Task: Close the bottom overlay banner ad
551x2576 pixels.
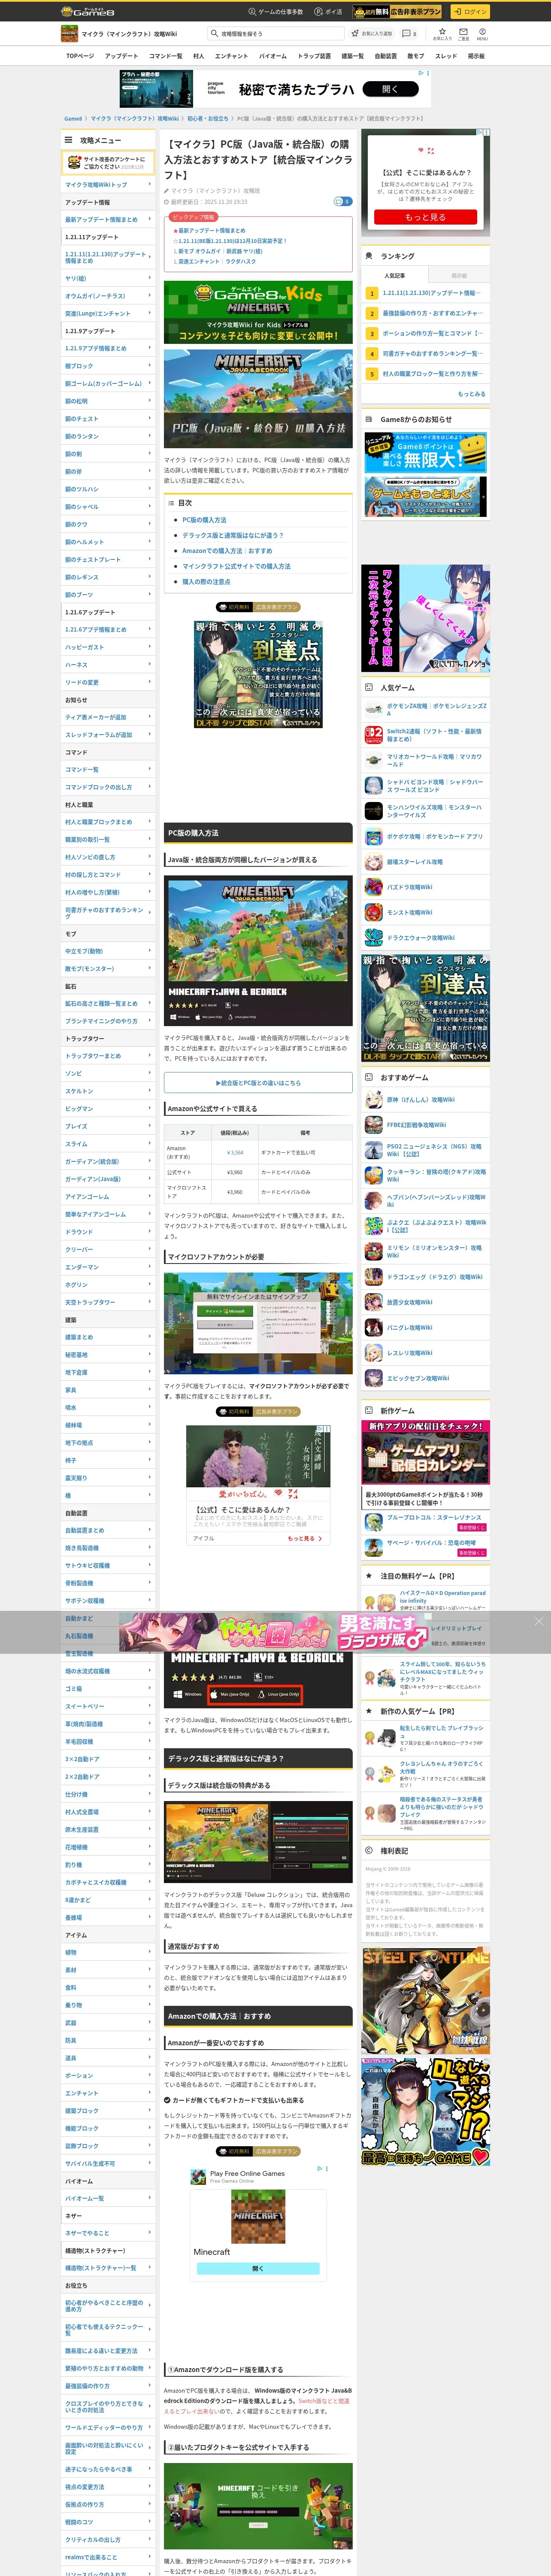Action: pos(538,1621)
